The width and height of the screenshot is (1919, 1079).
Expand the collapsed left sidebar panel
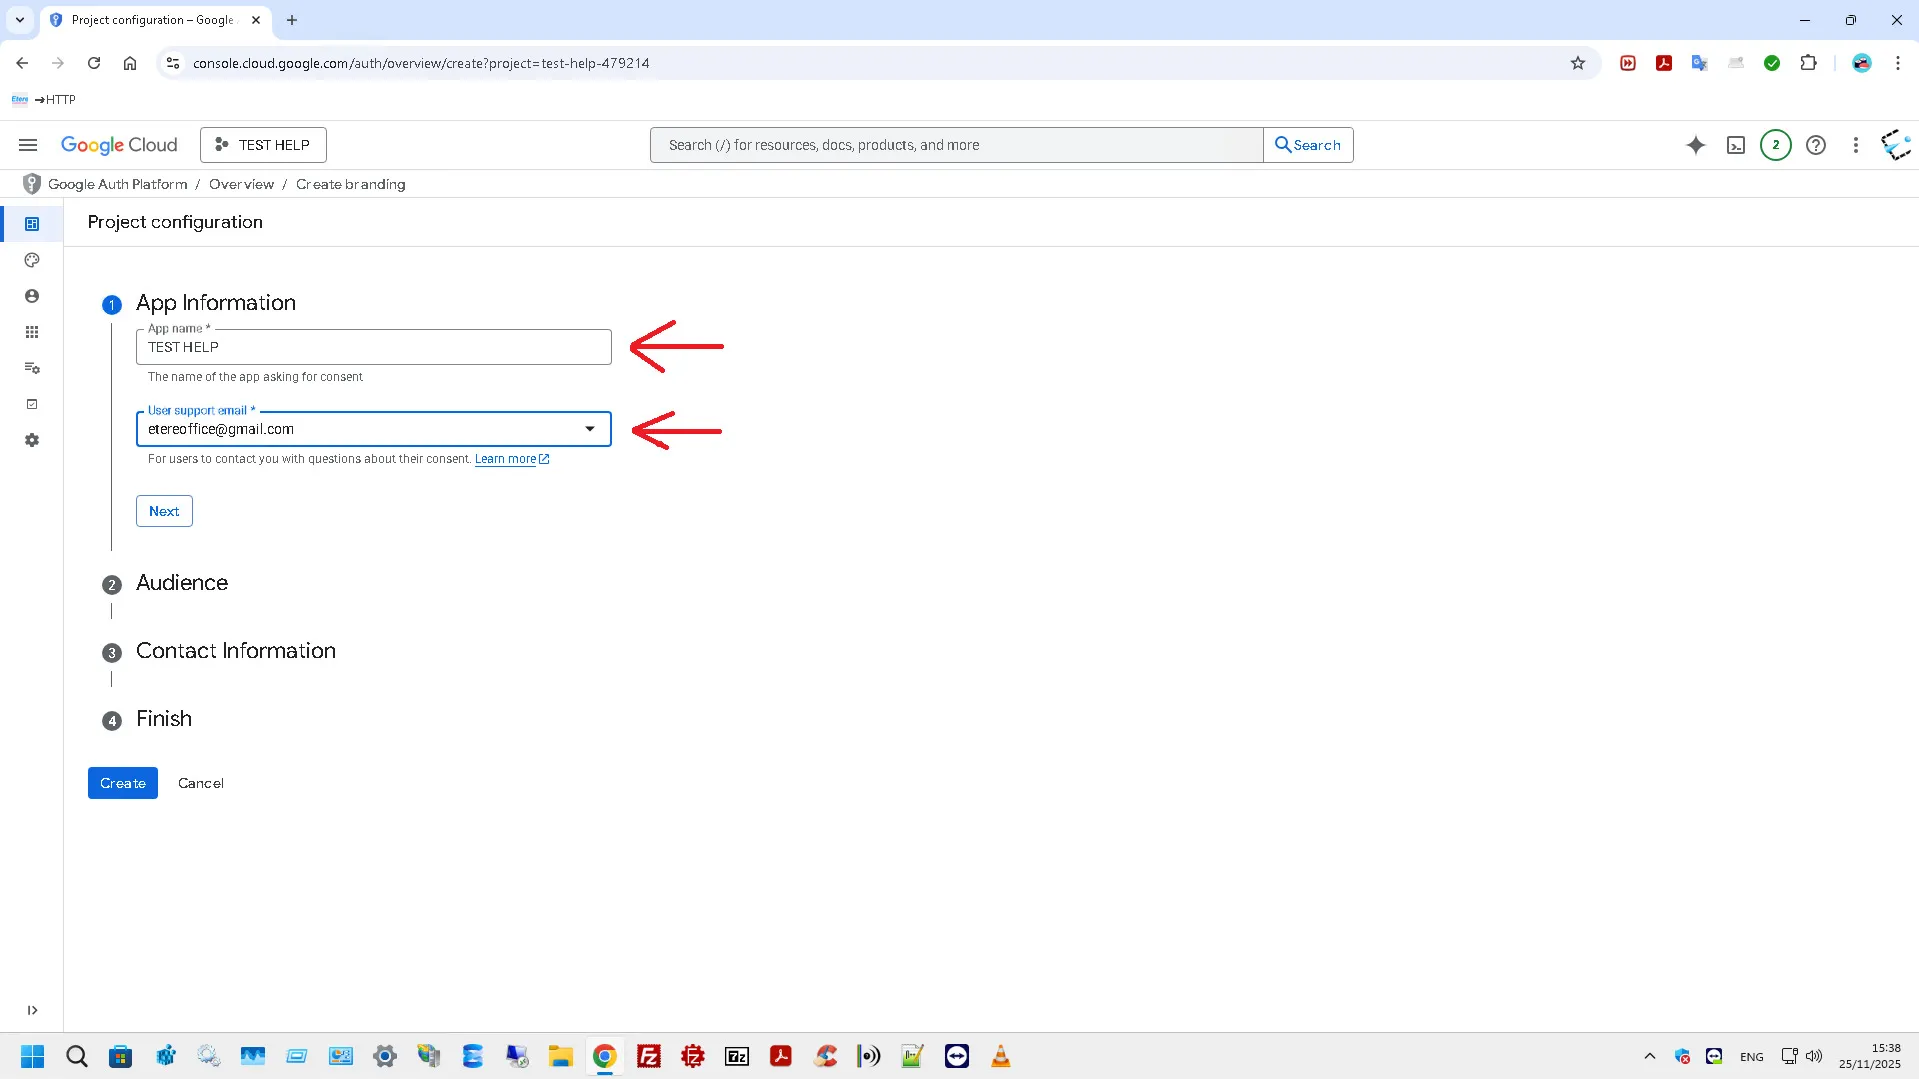pyautogui.click(x=32, y=1010)
